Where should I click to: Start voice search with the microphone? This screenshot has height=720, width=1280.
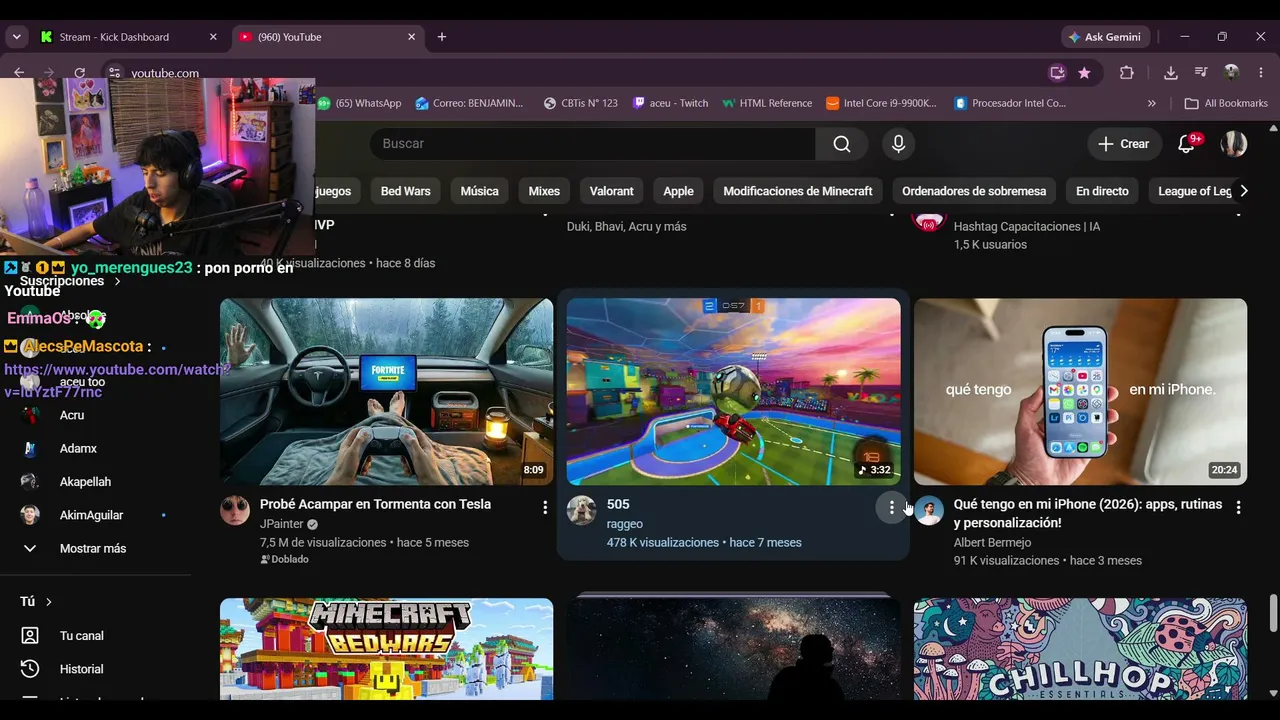[898, 144]
